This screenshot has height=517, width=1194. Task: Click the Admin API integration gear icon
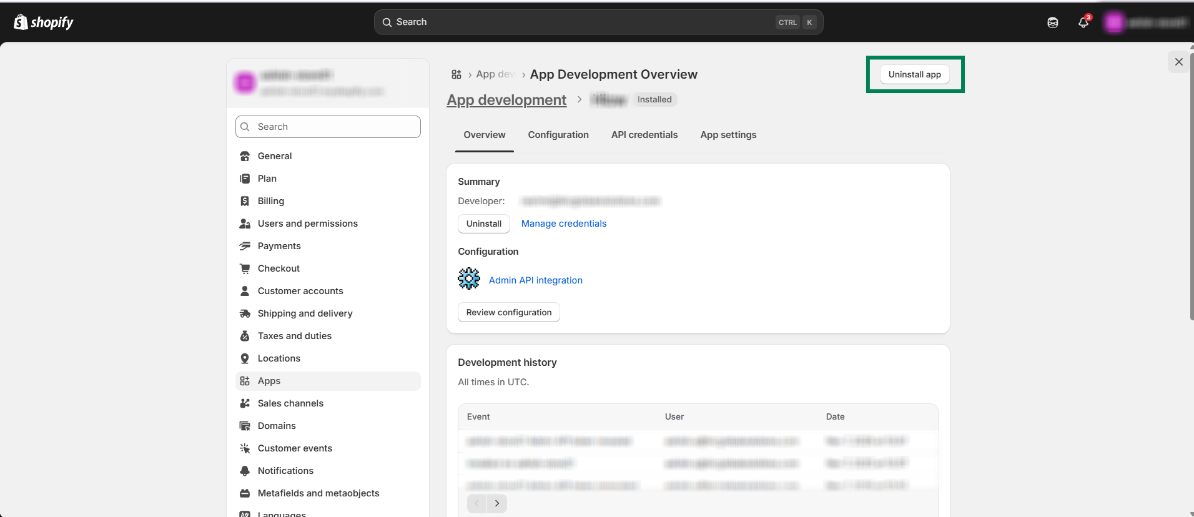pos(469,279)
